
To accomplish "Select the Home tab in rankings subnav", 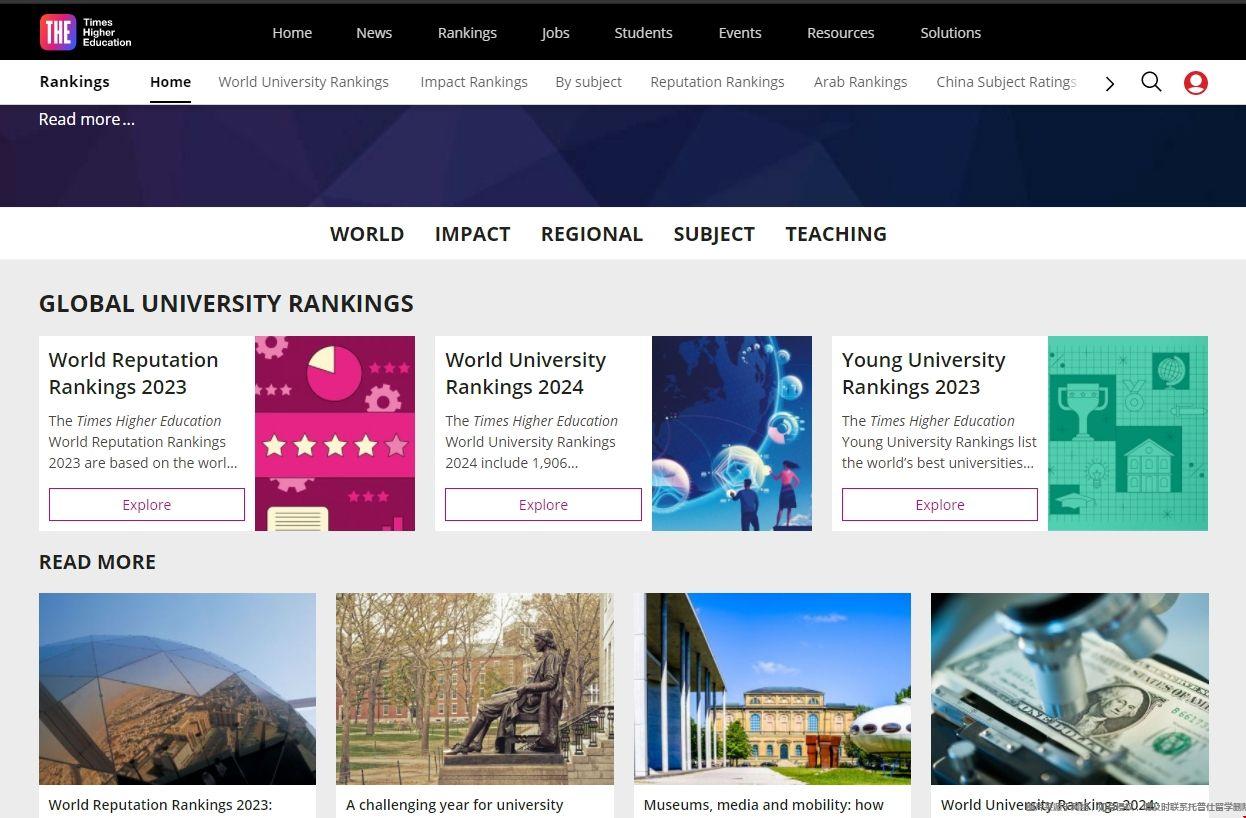I will (x=170, y=82).
